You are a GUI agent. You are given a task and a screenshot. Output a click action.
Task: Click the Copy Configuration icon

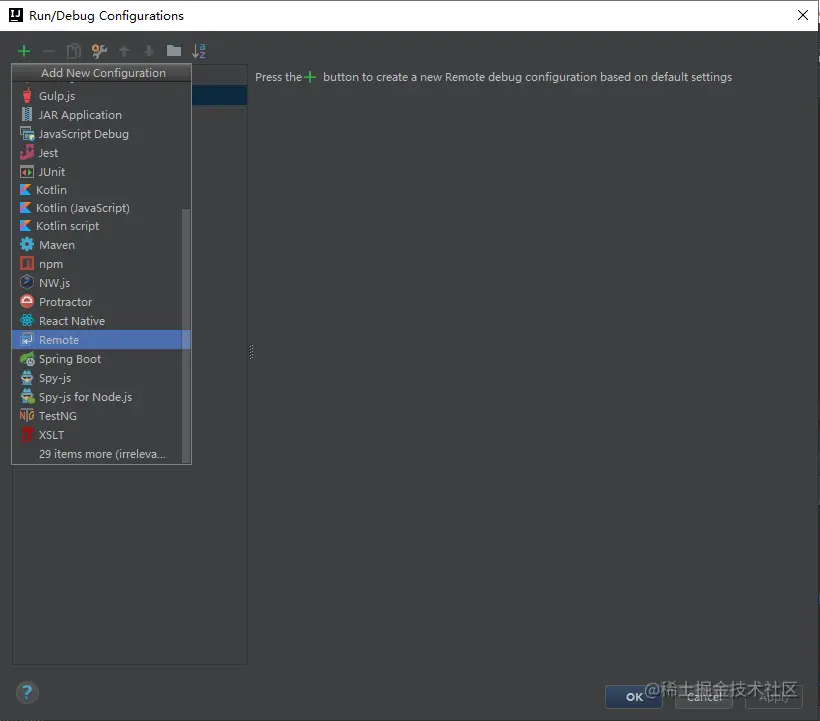pyautogui.click(x=74, y=51)
